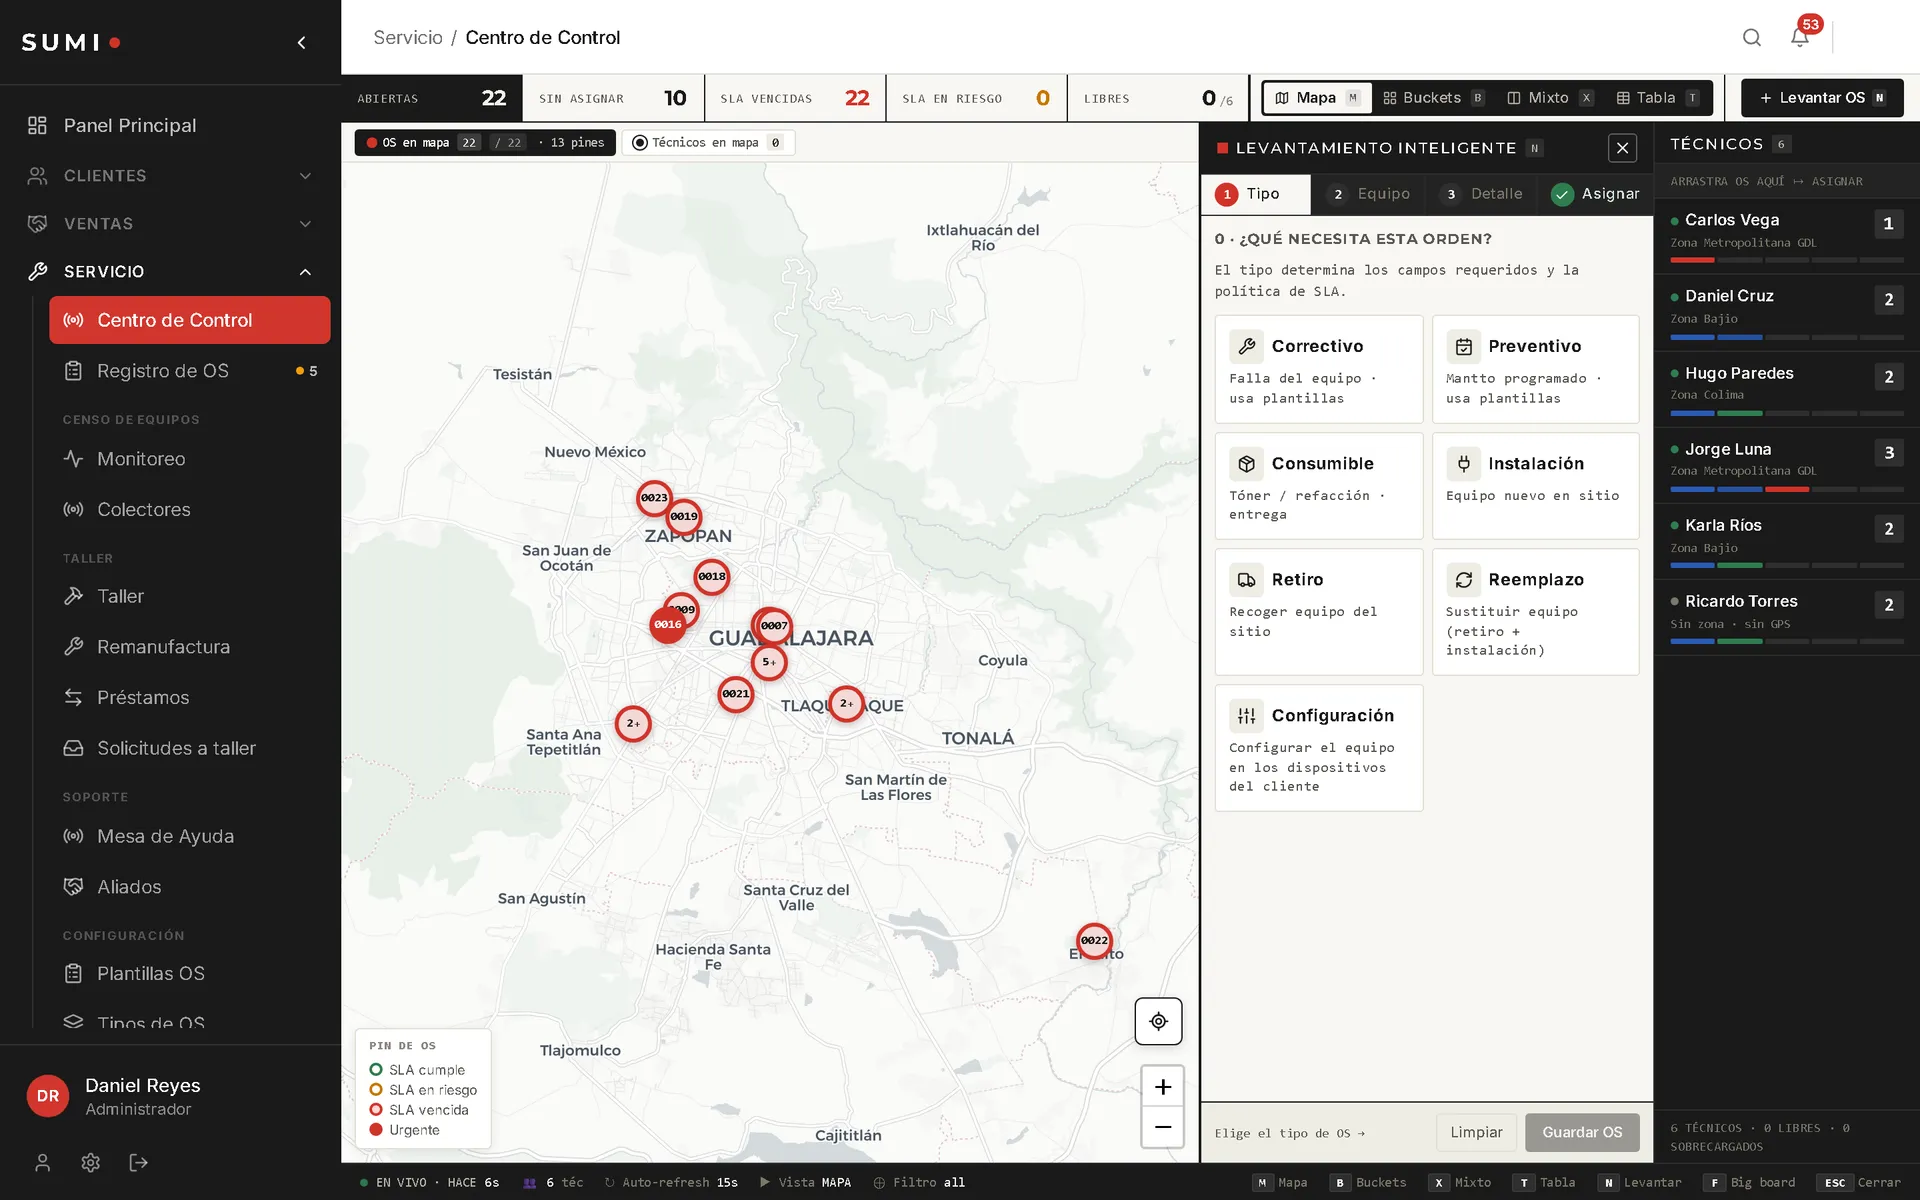Click Limpiar button
1920x1200 pixels.
[x=1476, y=1132]
